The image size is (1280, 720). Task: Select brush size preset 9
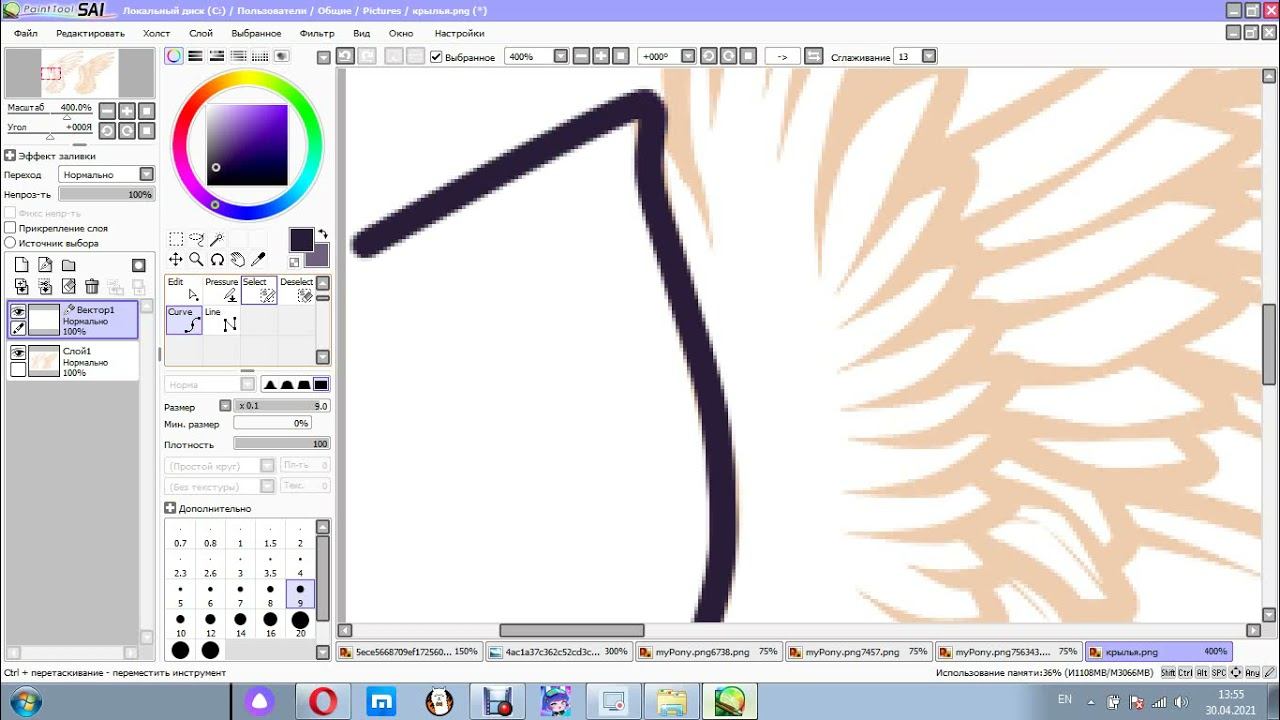tap(300, 595)
